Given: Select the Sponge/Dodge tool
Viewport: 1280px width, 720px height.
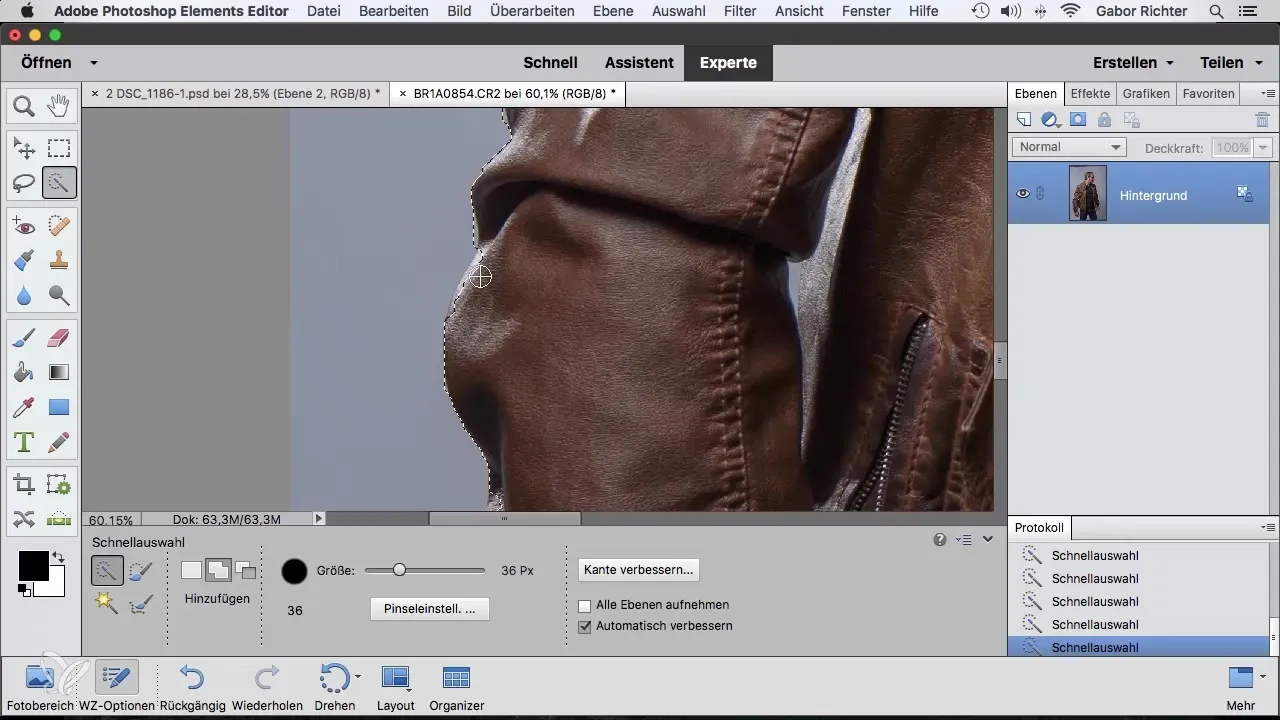Looking at the screenshot, I should click(59, 295).
